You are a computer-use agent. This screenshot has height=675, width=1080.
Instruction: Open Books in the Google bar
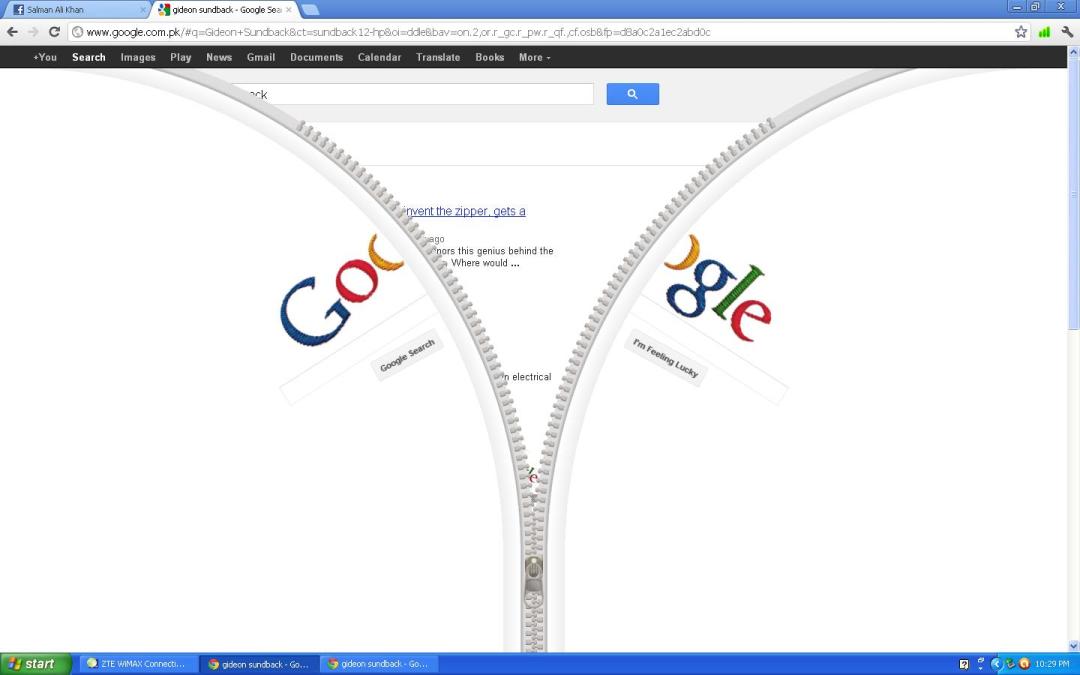tap(490, 57)
